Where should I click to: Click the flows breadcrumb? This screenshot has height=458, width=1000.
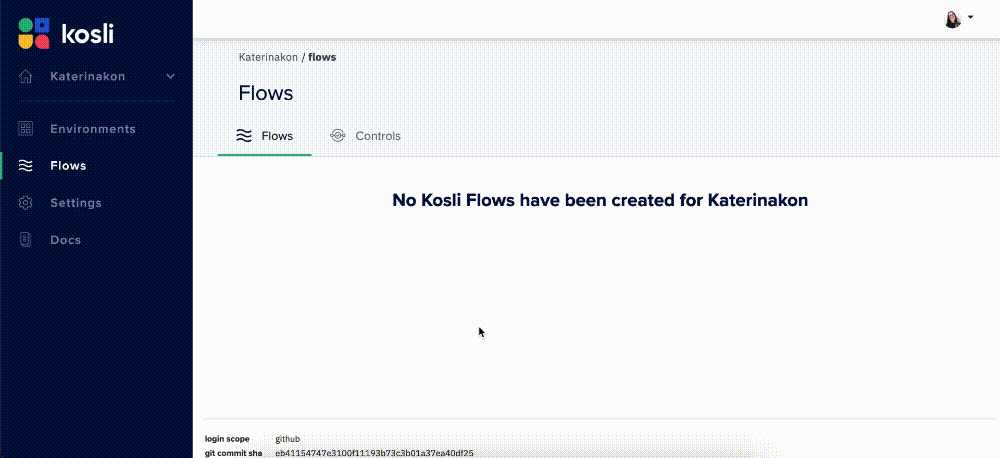(x=322, y=57)
